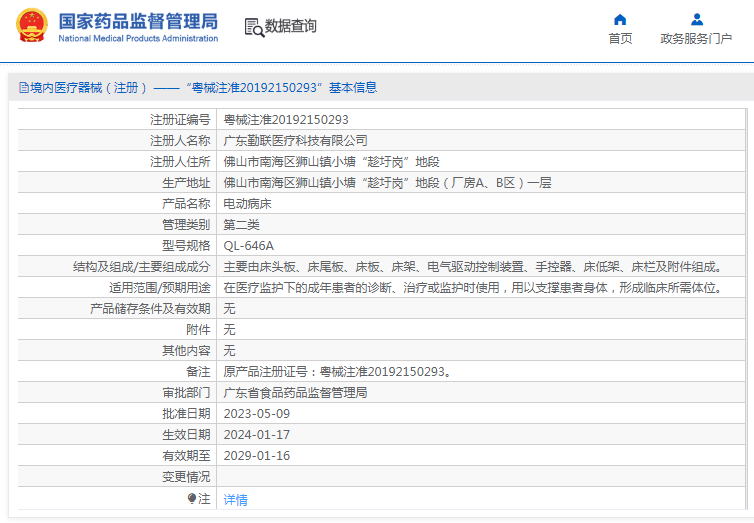Select approval date 2023-05-09

(x=257, y=414)
